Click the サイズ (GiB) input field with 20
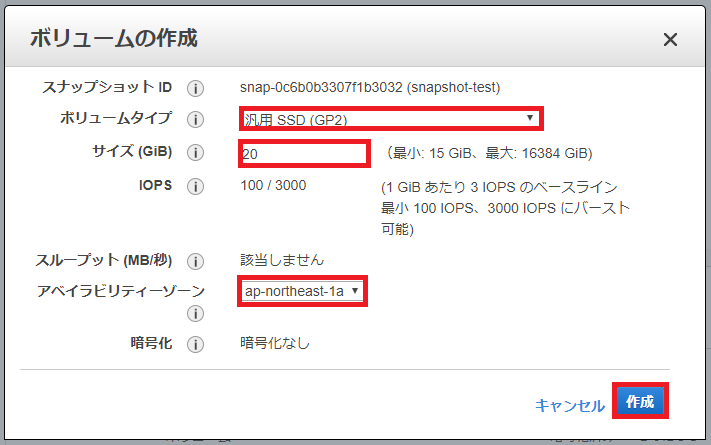This screenshot has width=711, height=445. pyautogui.click(x=304, y=154)
